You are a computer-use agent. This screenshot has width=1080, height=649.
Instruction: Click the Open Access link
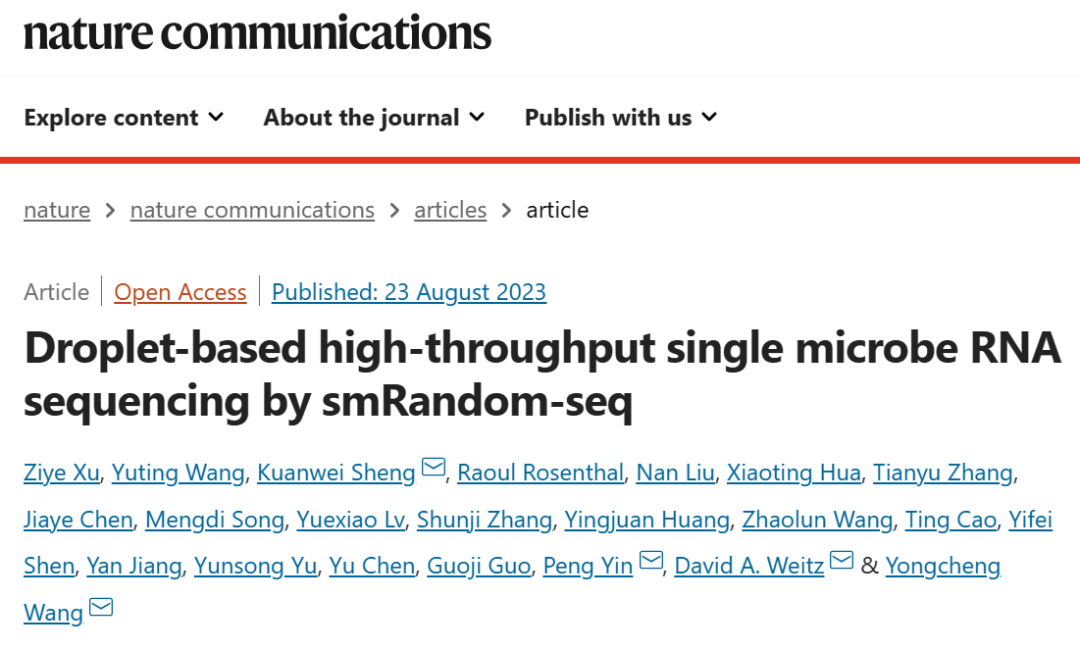[180, 292]
